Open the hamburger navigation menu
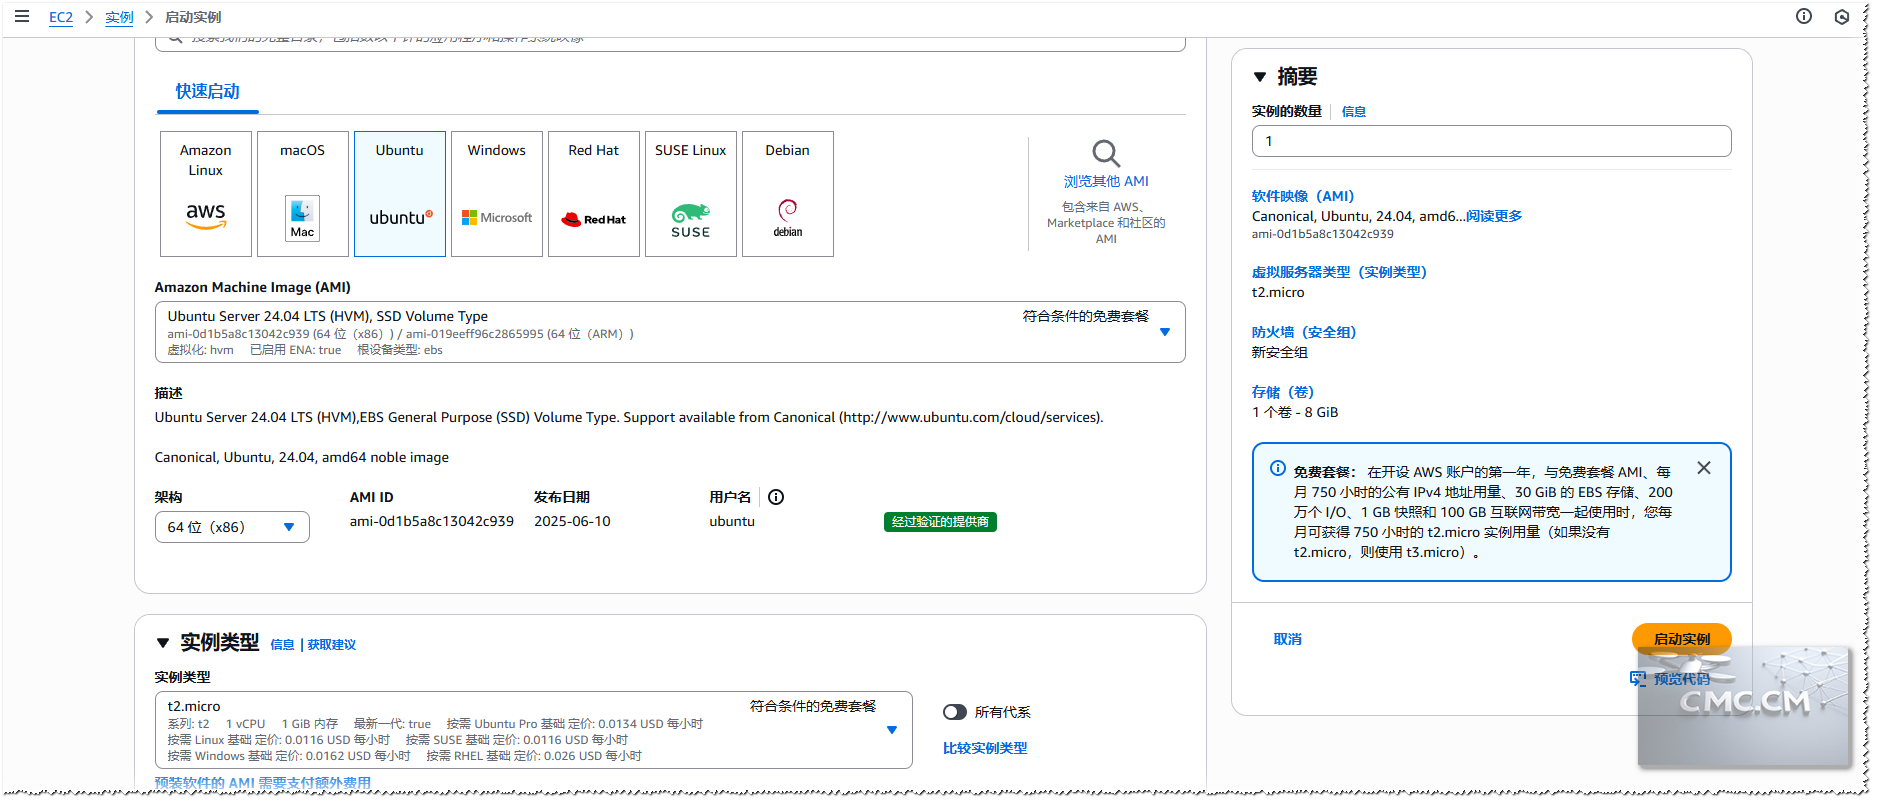The width and height of the screenshot is (1878, 804). (x=22, y=16)
